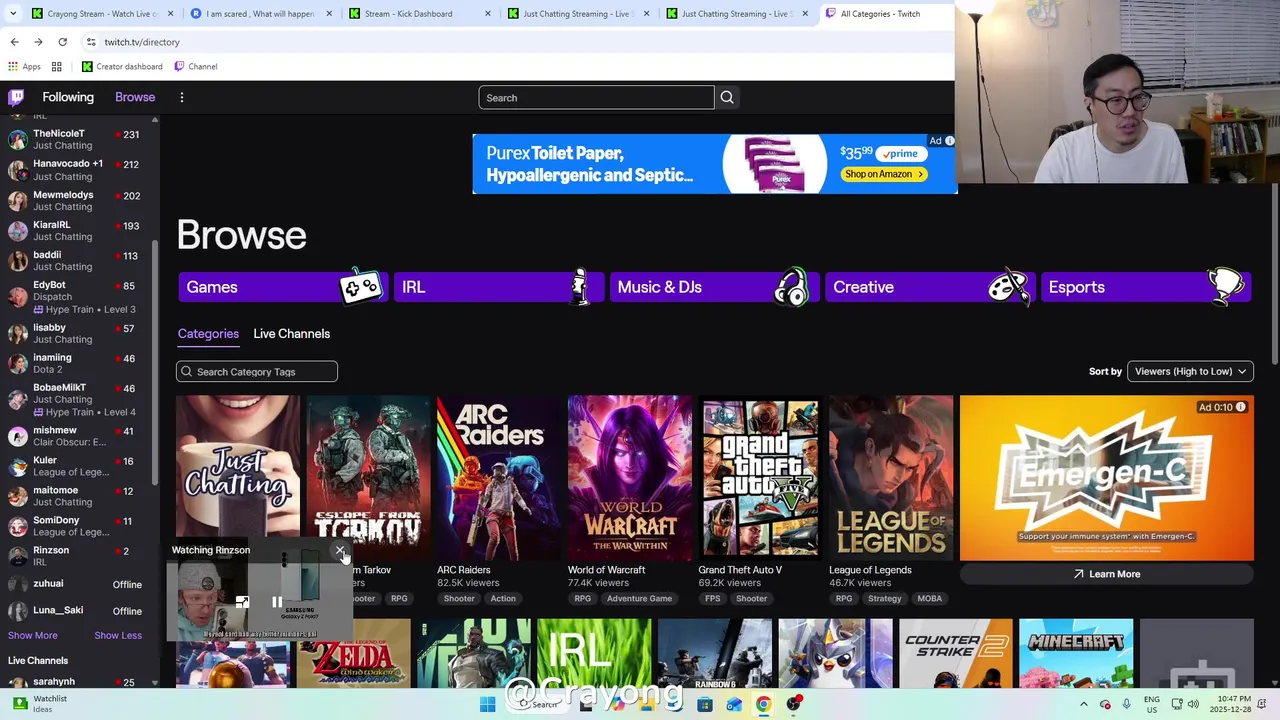Click Shop on Amazon in Purex ad
Image resolution: width=1280 pixels, height=720 pixels.
click(x=884, y=174)
